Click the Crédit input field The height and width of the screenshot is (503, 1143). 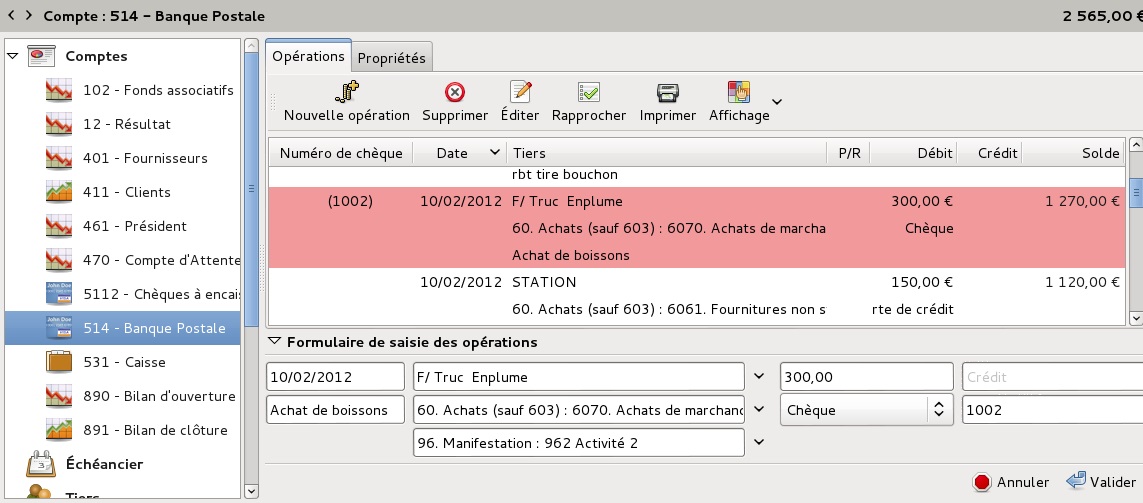click(x=1053, y=377)
